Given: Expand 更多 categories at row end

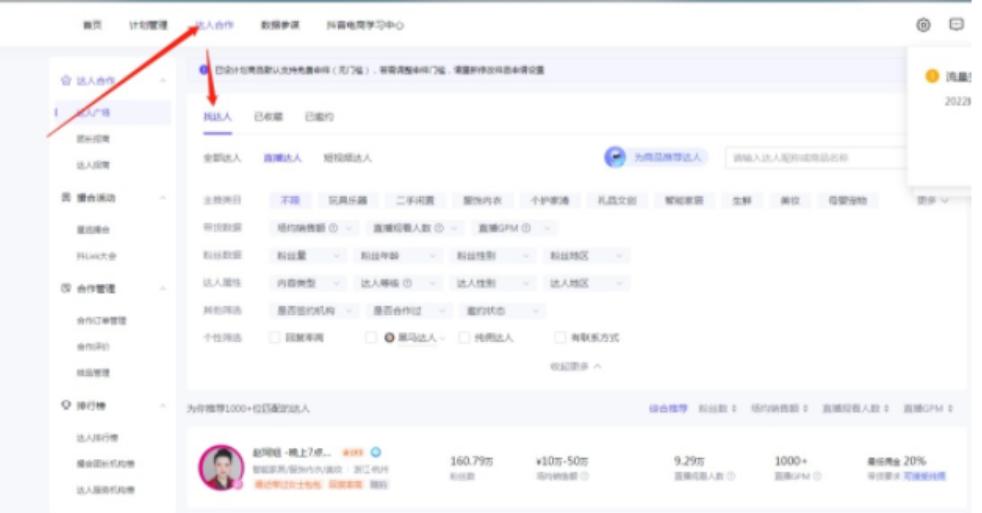Looking at the screenshot, I should pos(933,200).
